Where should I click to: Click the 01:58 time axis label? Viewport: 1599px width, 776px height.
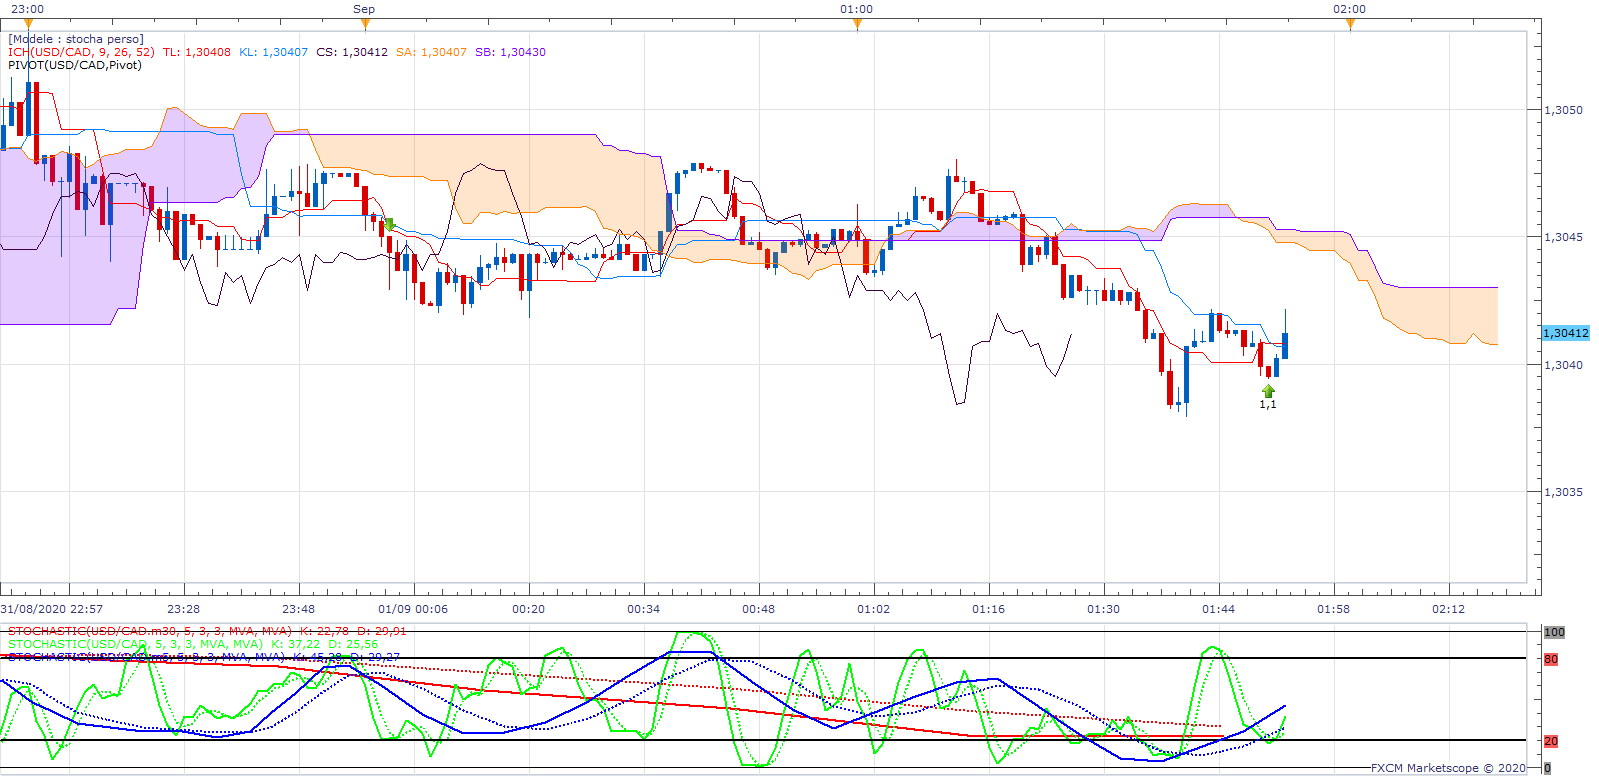[1333, 609]
